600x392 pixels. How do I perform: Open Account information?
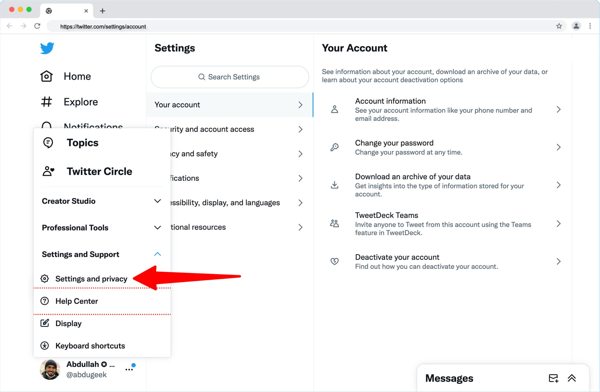point(444,109)
